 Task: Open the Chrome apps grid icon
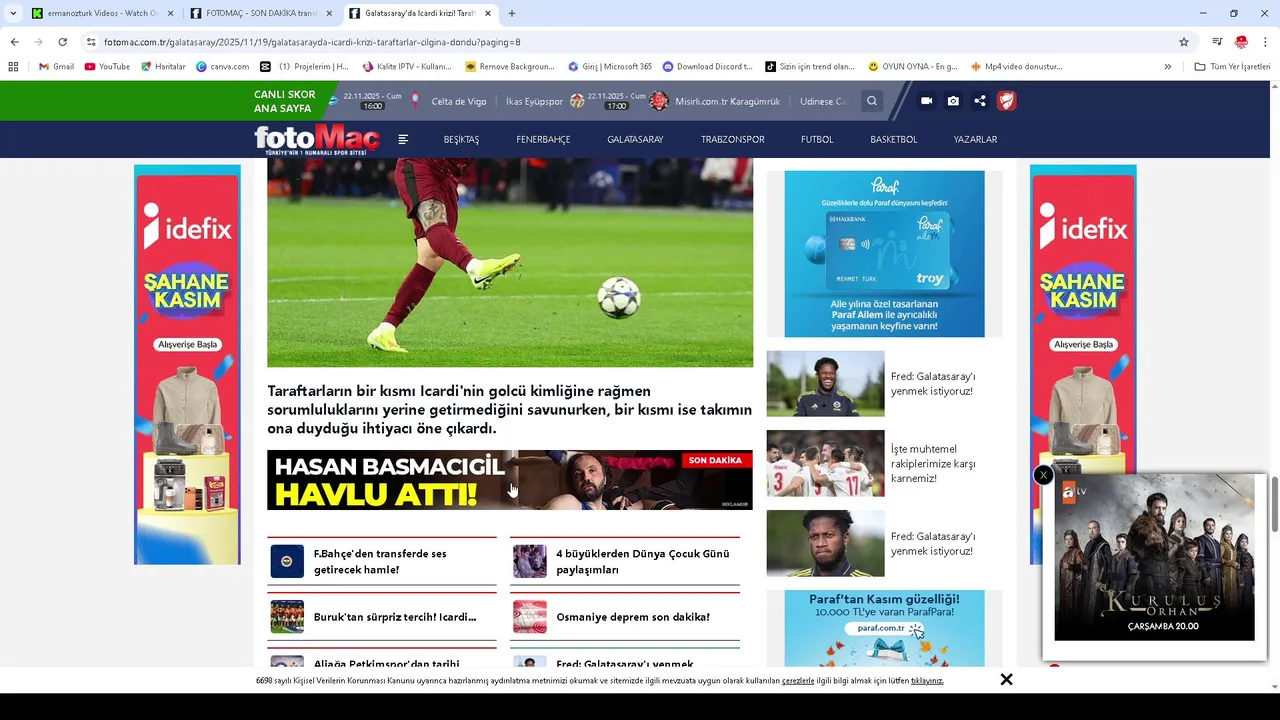[13, 67]
